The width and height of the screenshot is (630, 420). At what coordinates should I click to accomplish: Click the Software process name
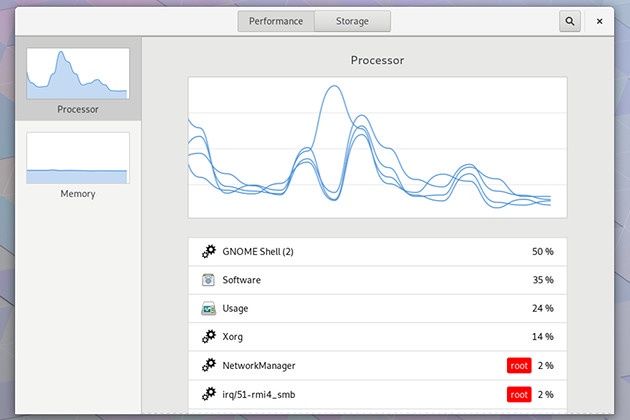pyautogui.click(x=241, y=280)
